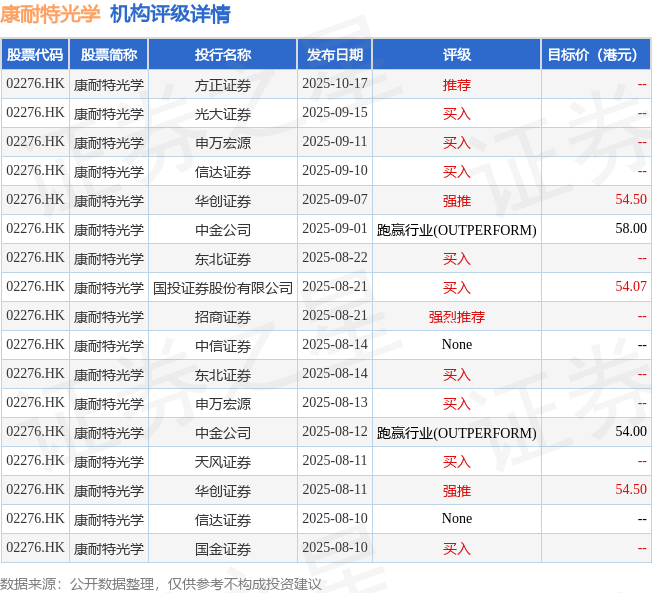Click the heading 机构评级详情
Viewport: 652px width, 593px height.
(170, 15)
